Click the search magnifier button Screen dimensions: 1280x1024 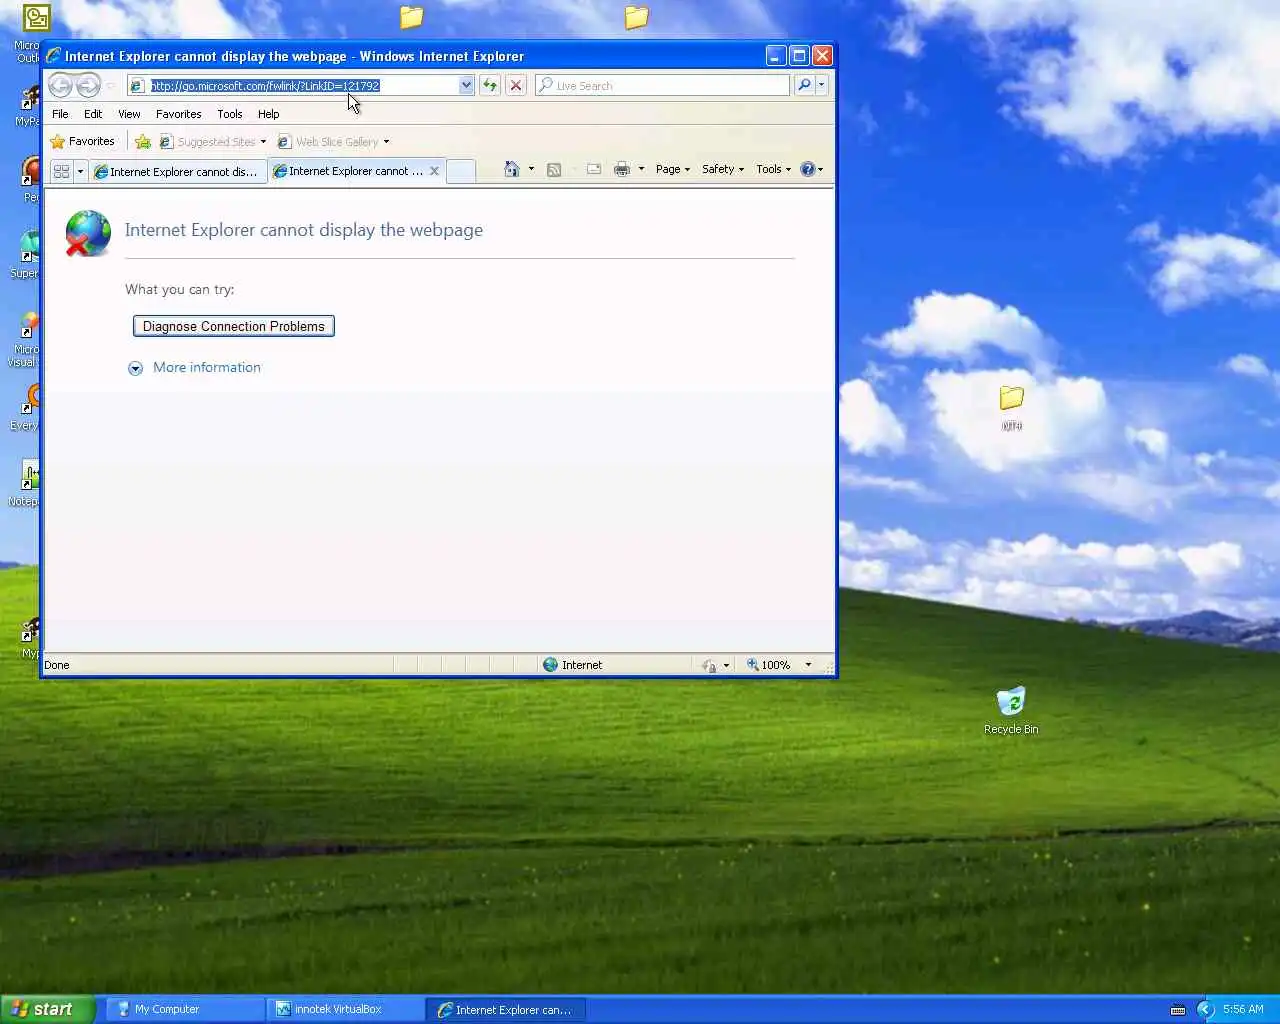(804, 86)
